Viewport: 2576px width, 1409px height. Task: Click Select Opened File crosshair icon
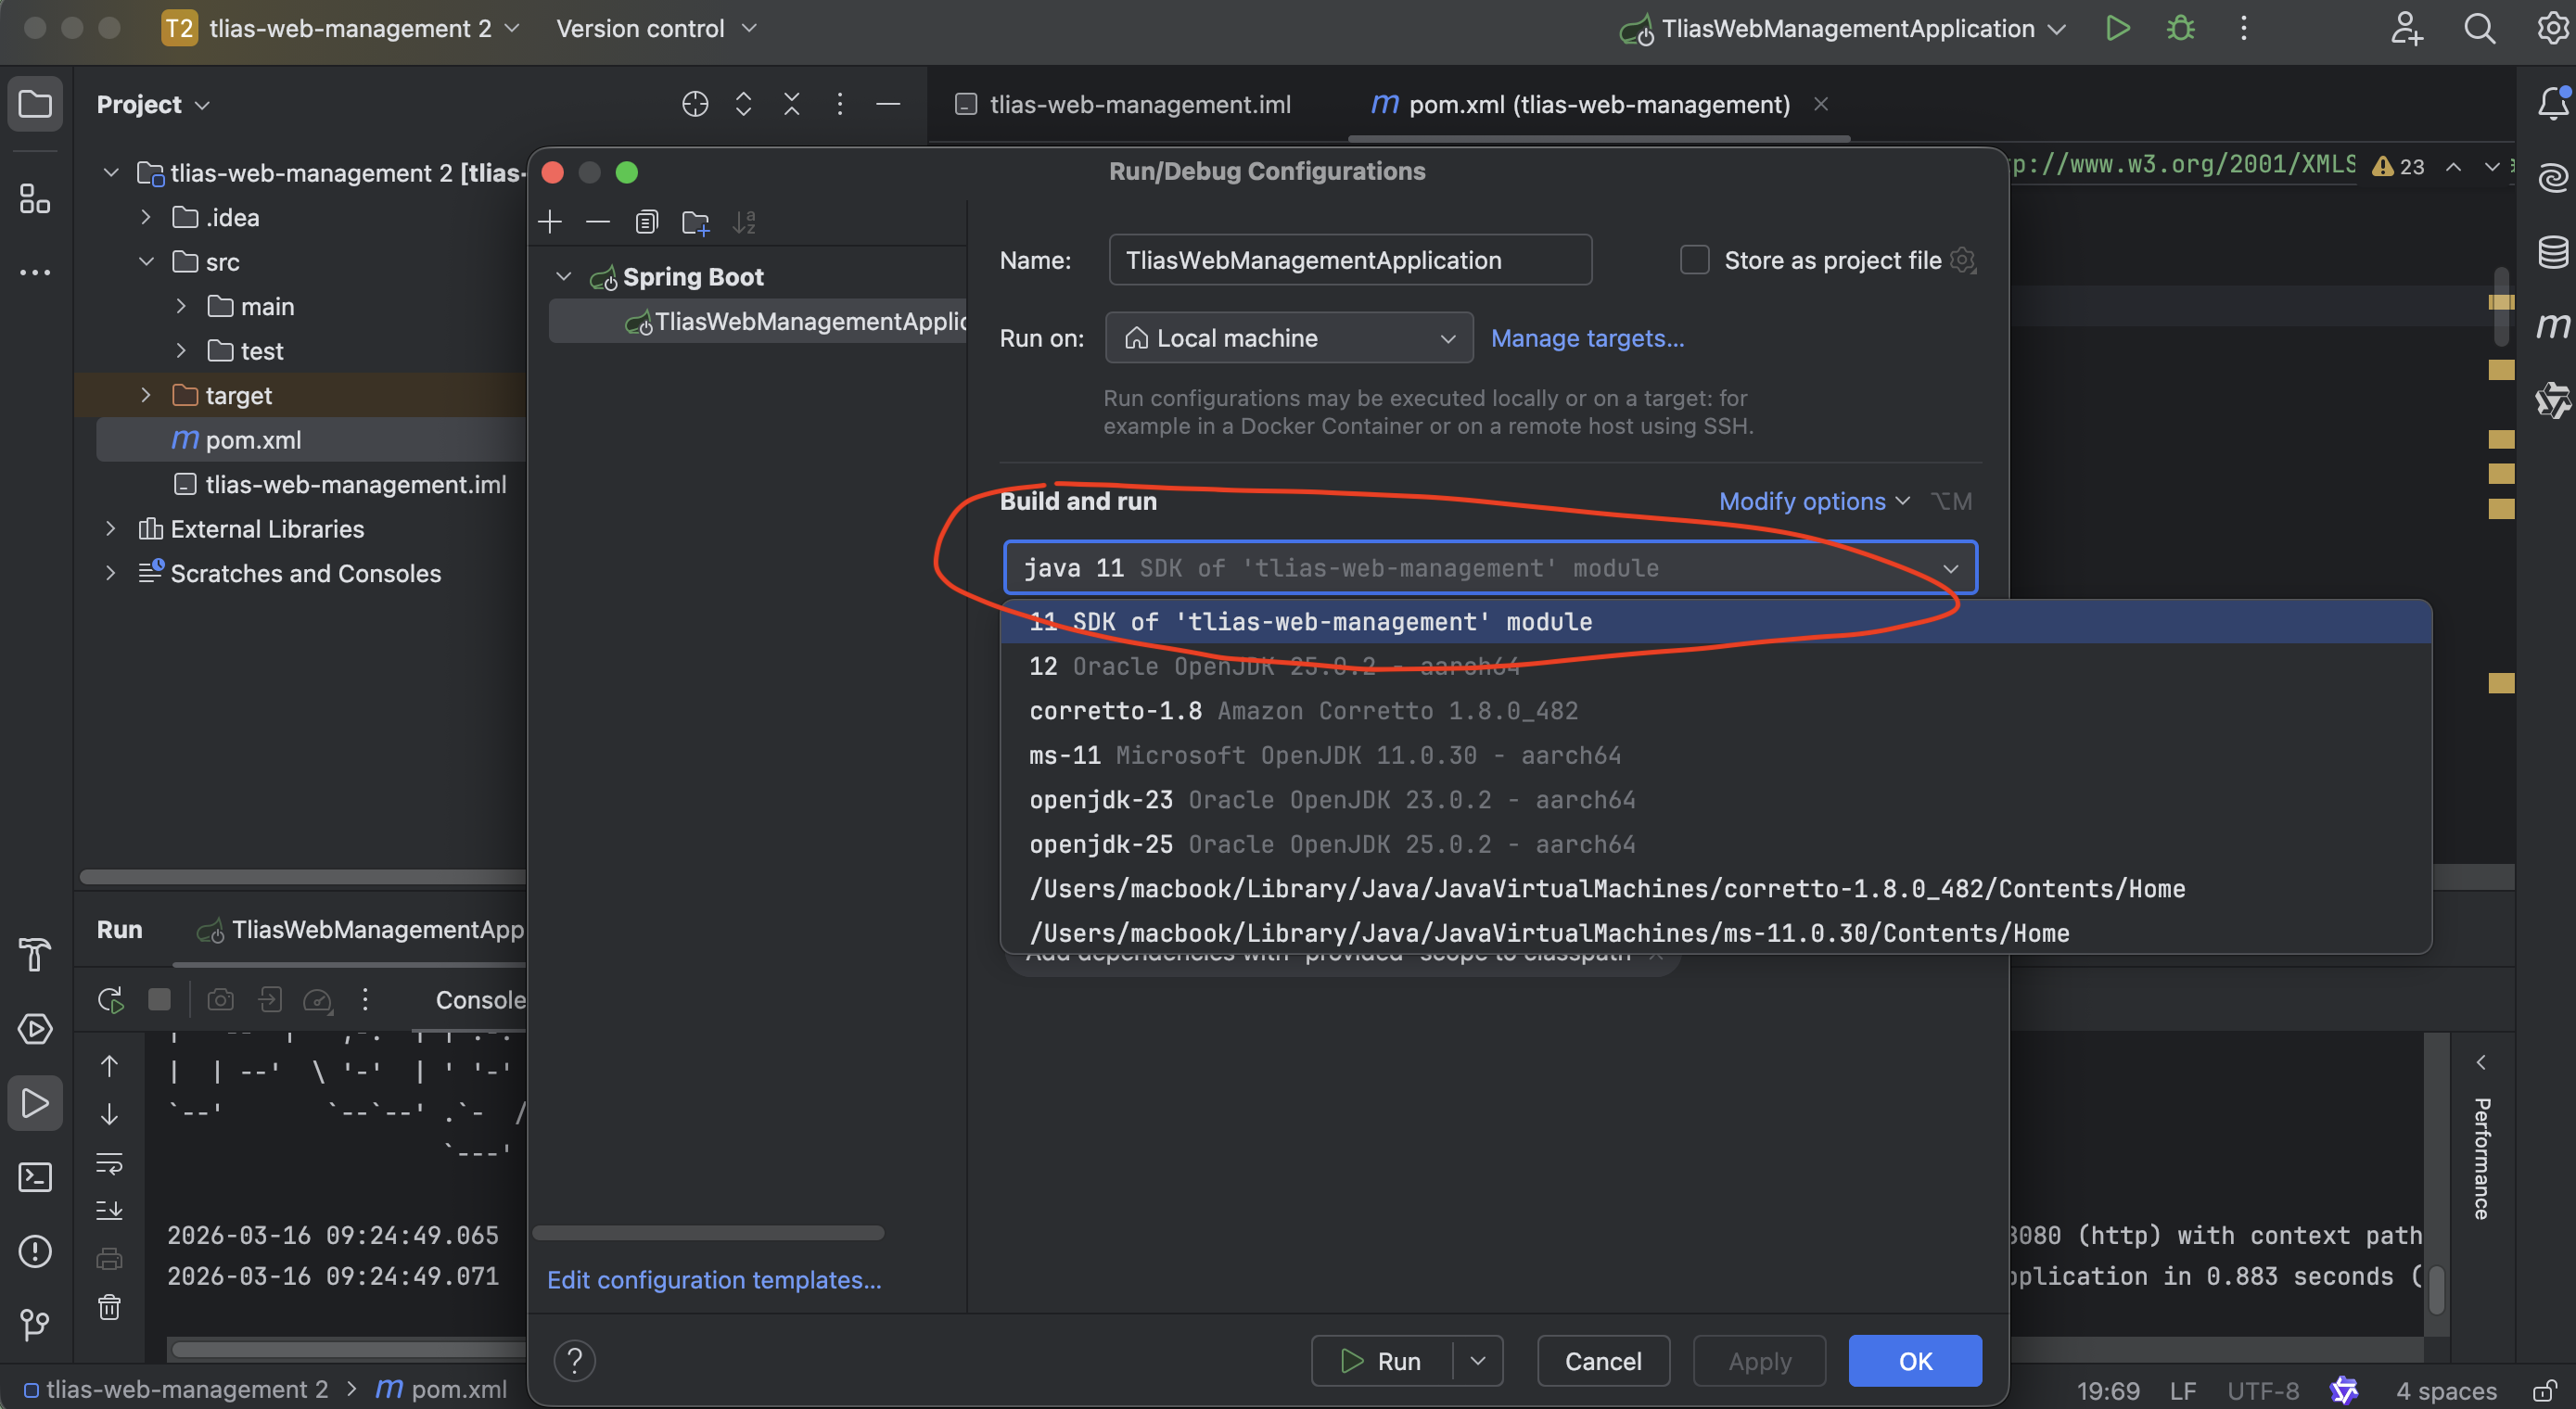pyautogui.click(x=695, y=104)
